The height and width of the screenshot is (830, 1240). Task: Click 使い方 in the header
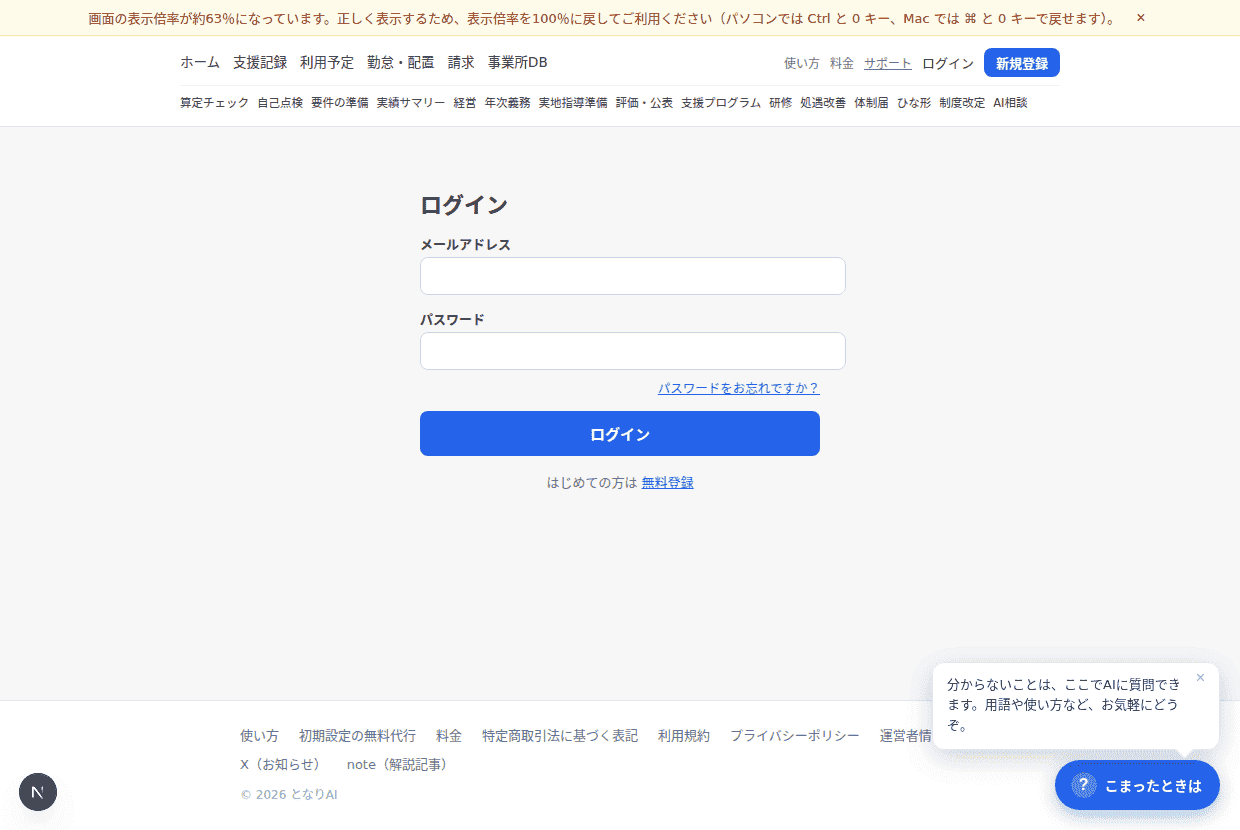[802, 63]
